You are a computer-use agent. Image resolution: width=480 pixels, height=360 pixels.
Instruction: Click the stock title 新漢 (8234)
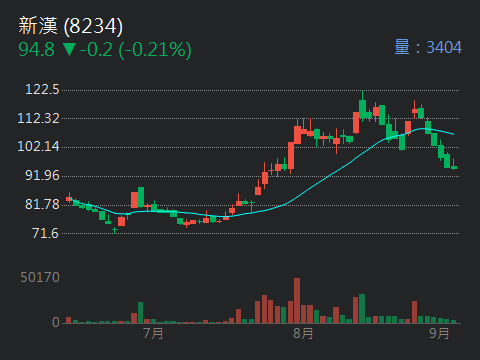pyautogui.click(x=71, y=26)
